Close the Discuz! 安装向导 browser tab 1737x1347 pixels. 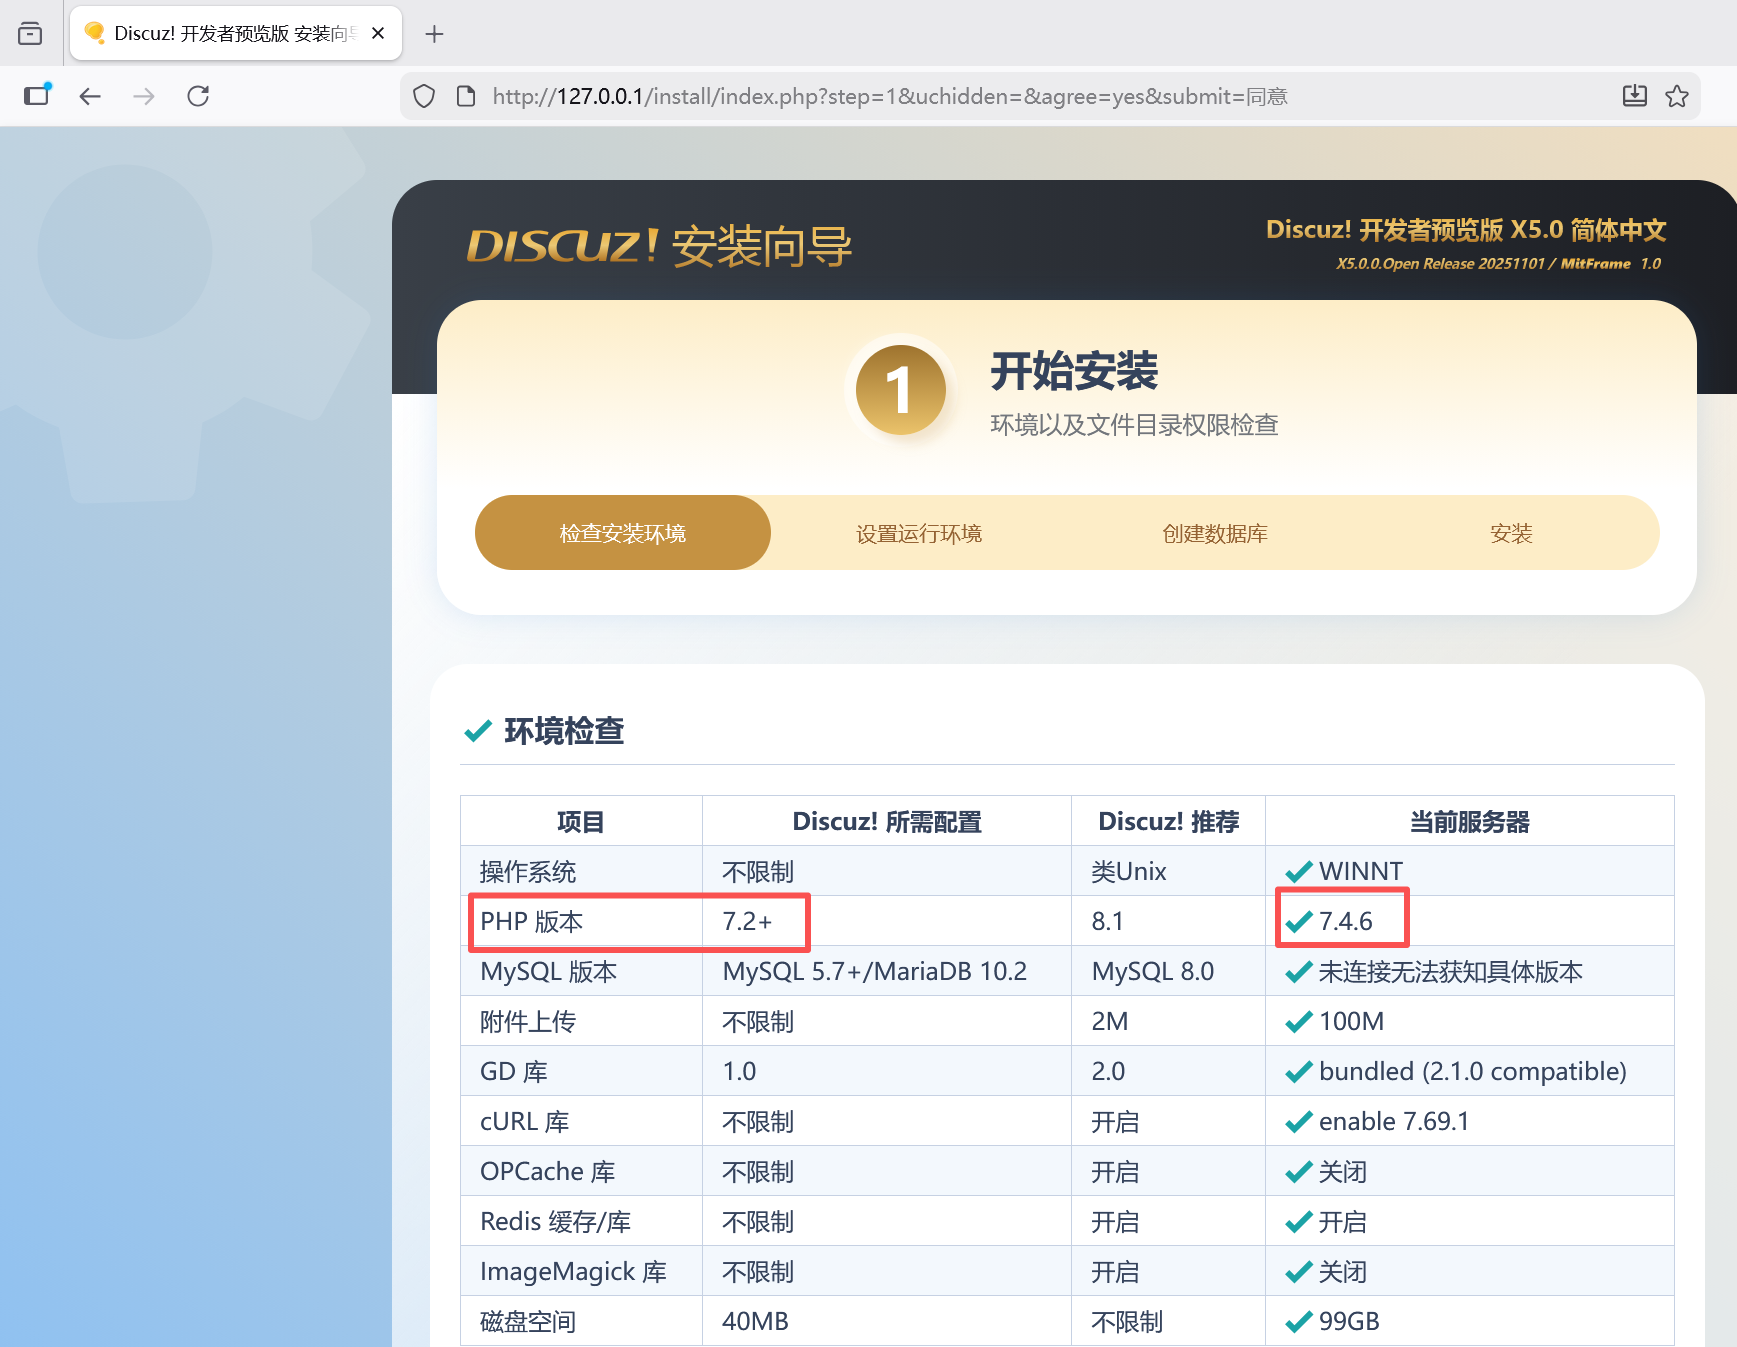378,33
